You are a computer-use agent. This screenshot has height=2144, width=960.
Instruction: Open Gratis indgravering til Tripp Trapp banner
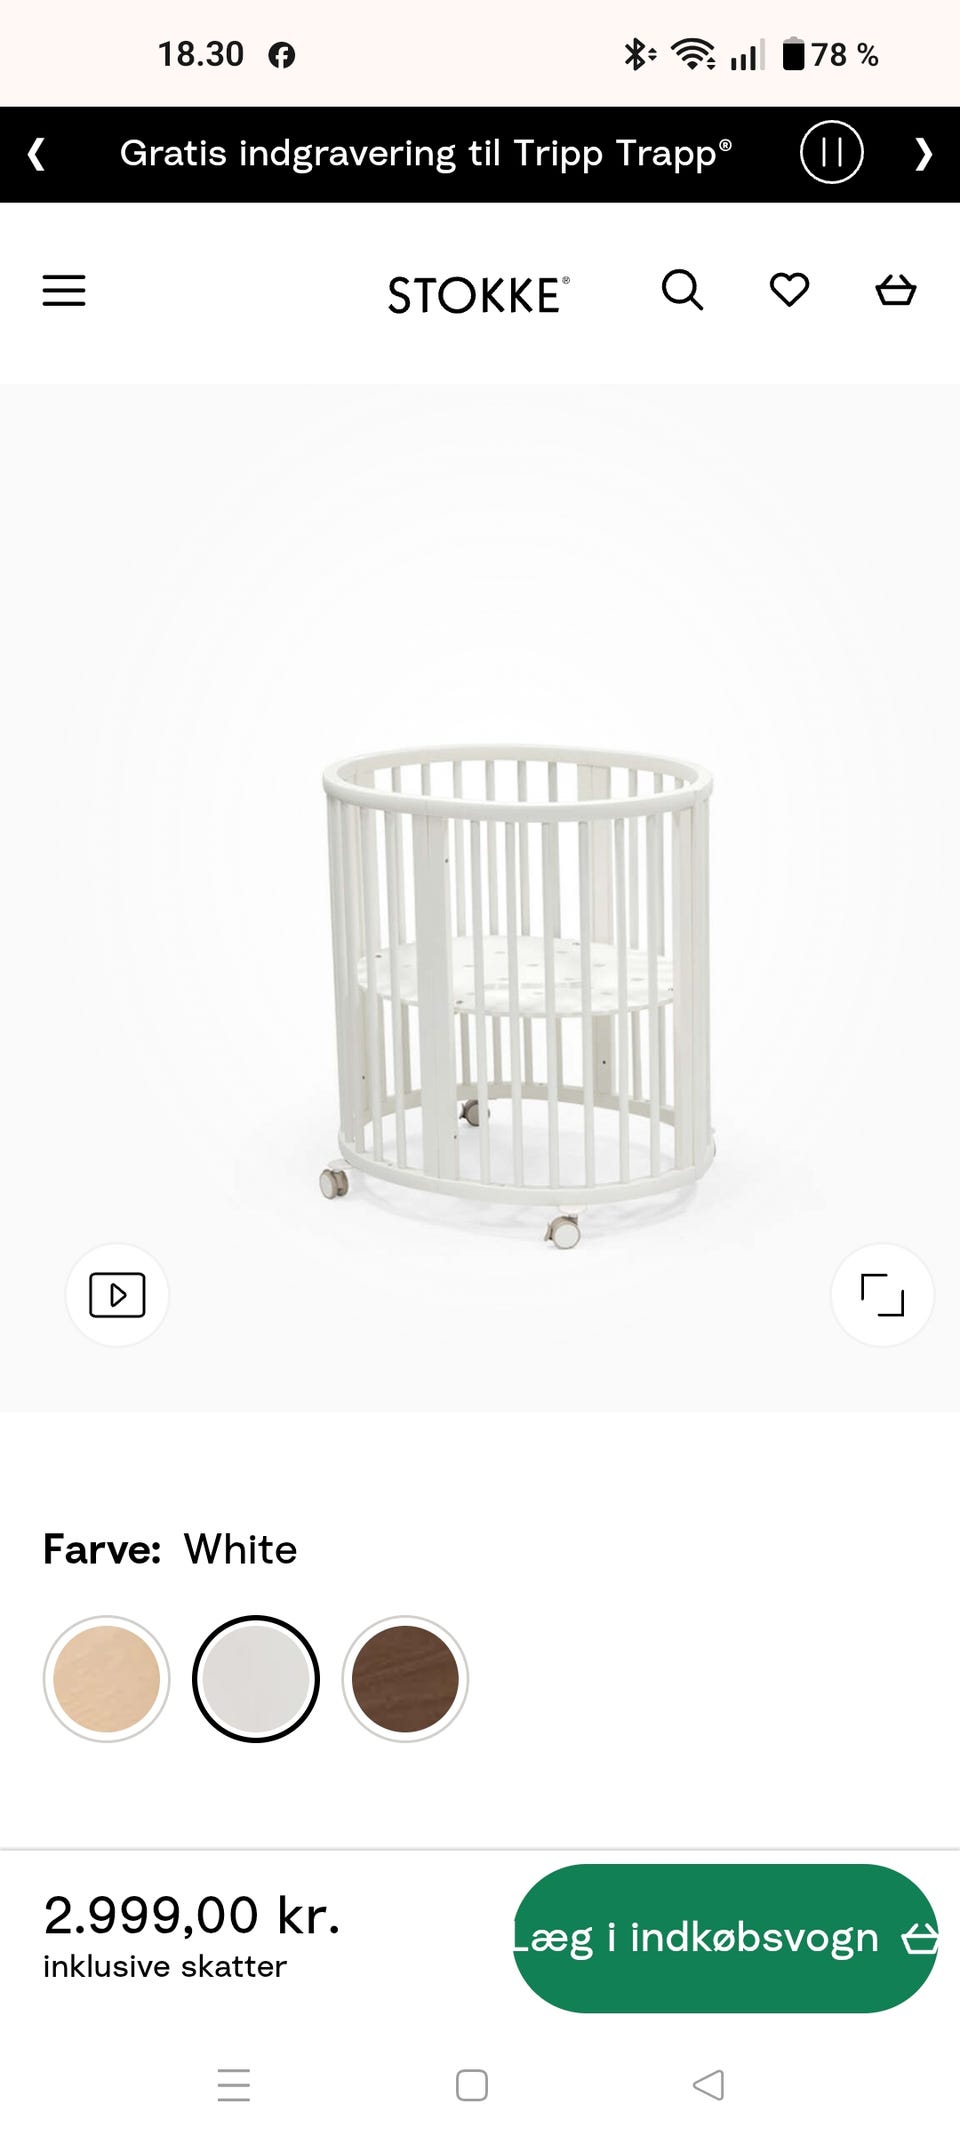click(x=426, y=153)
